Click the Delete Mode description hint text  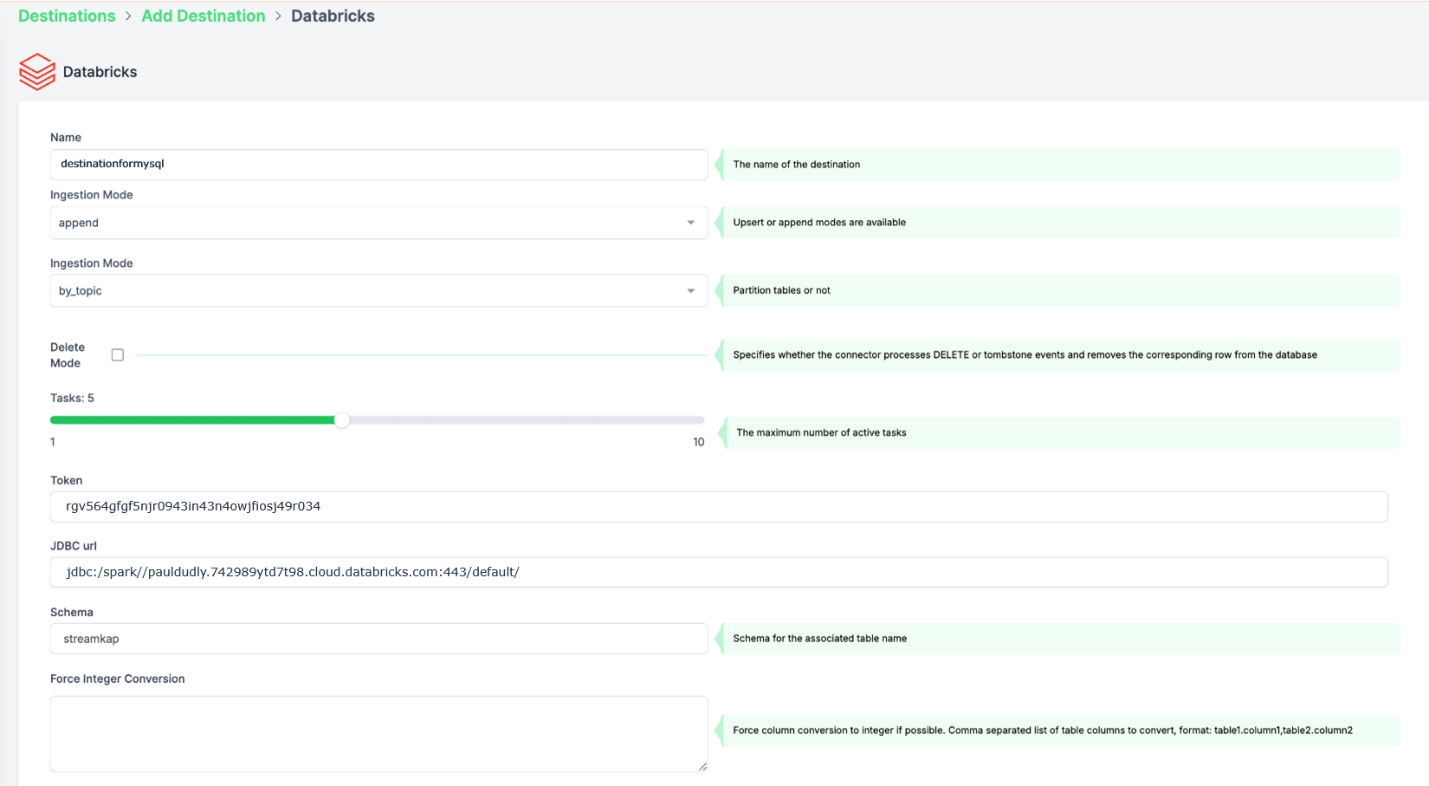click(1025, 355)
